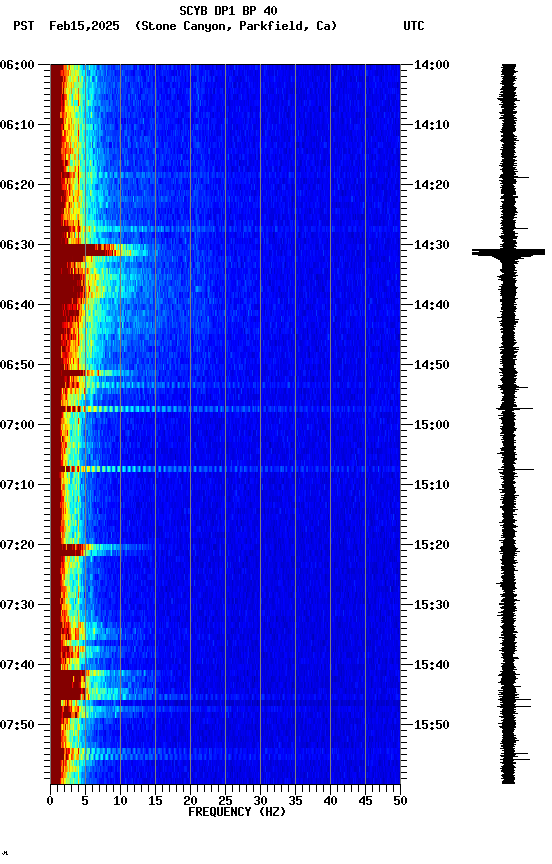
Task: Click the '20' frequency axis label
Action: (x=190, y=801)
